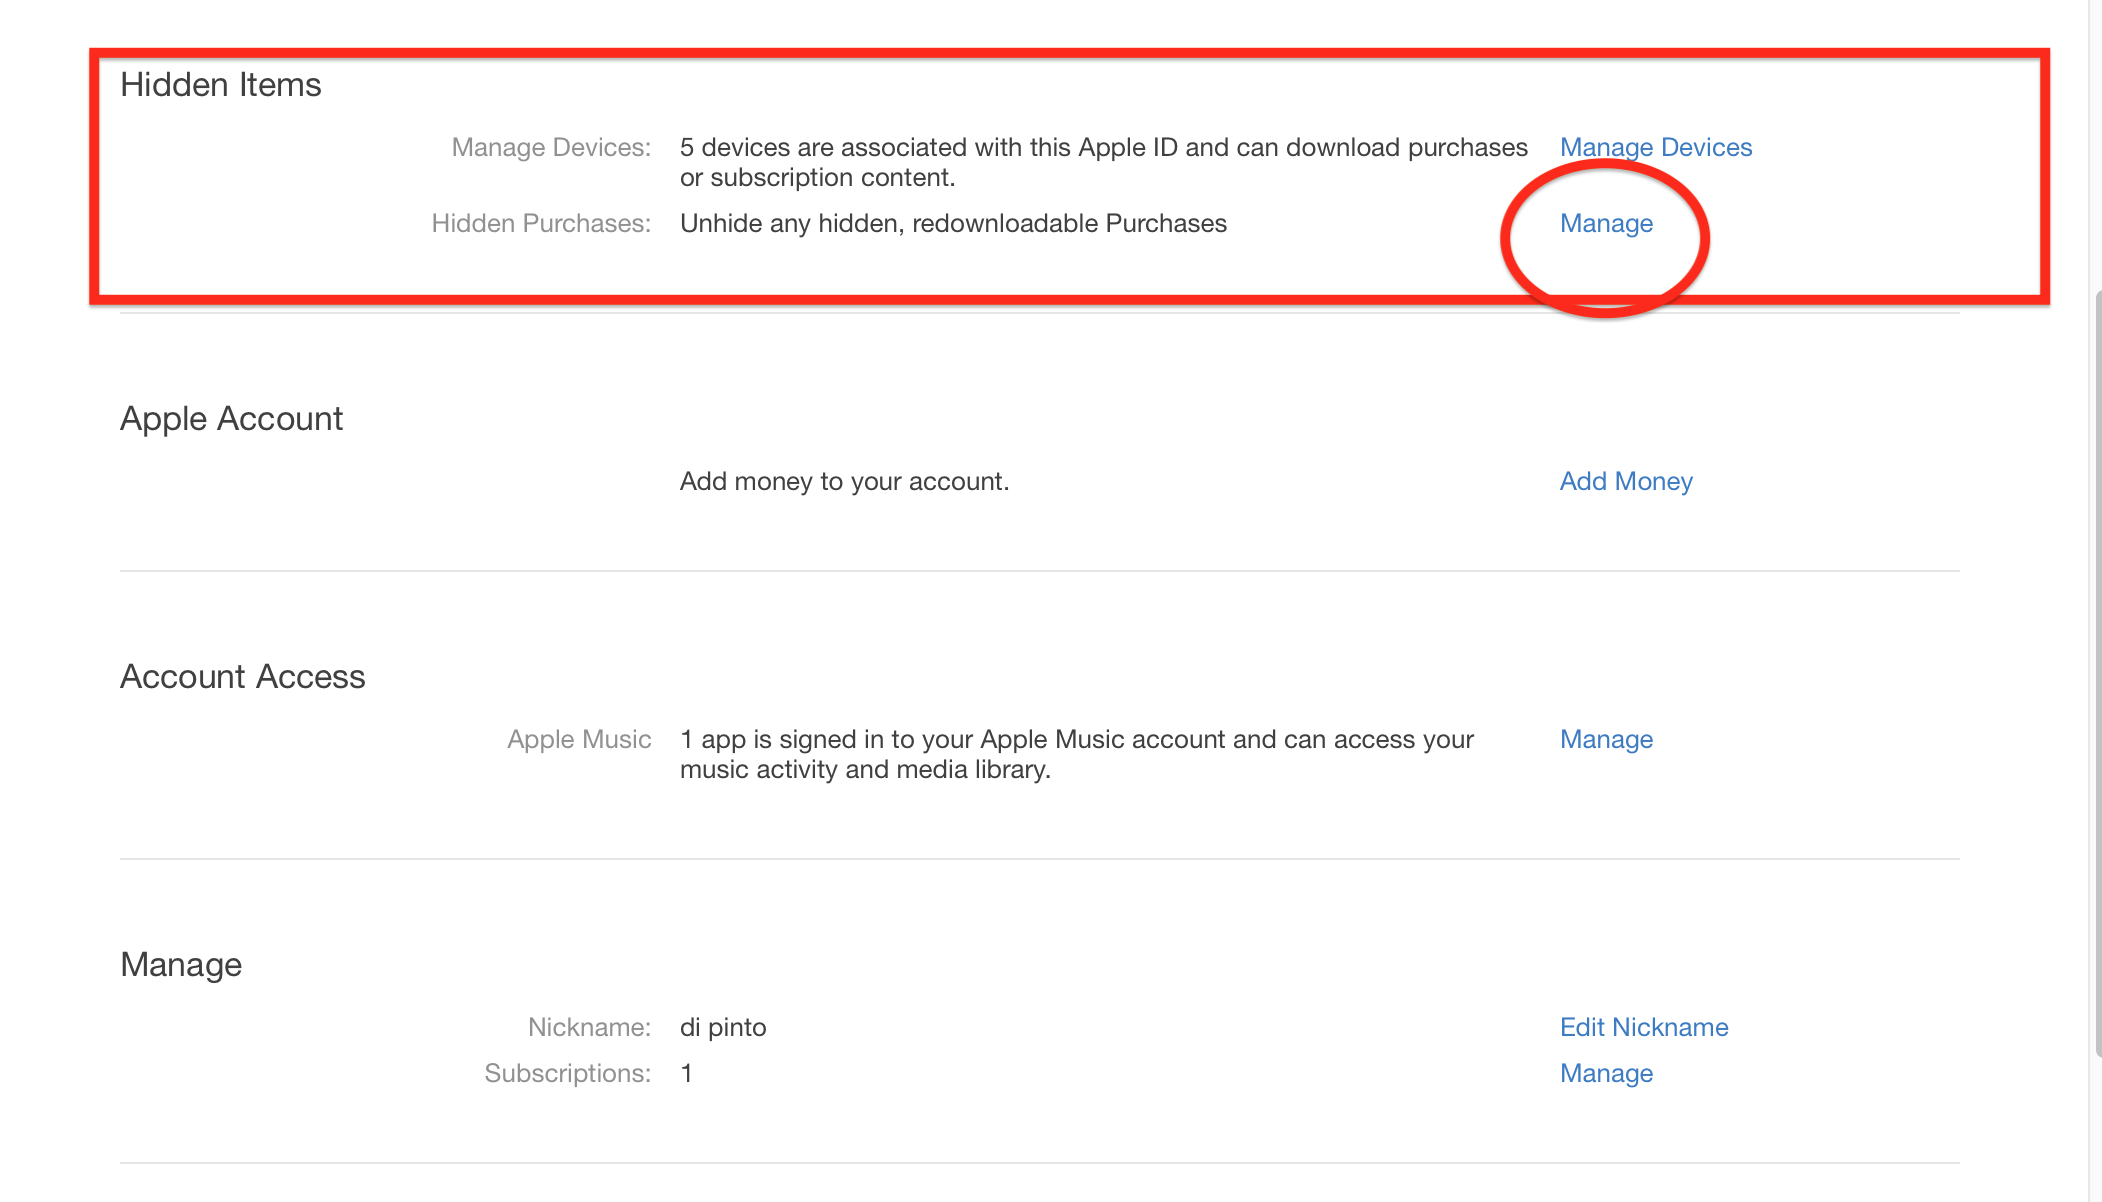This screenshot has width=2102, height=1202.
Task: Open Manage next to Subscriptions
Action: (x=1606, y=1074)
